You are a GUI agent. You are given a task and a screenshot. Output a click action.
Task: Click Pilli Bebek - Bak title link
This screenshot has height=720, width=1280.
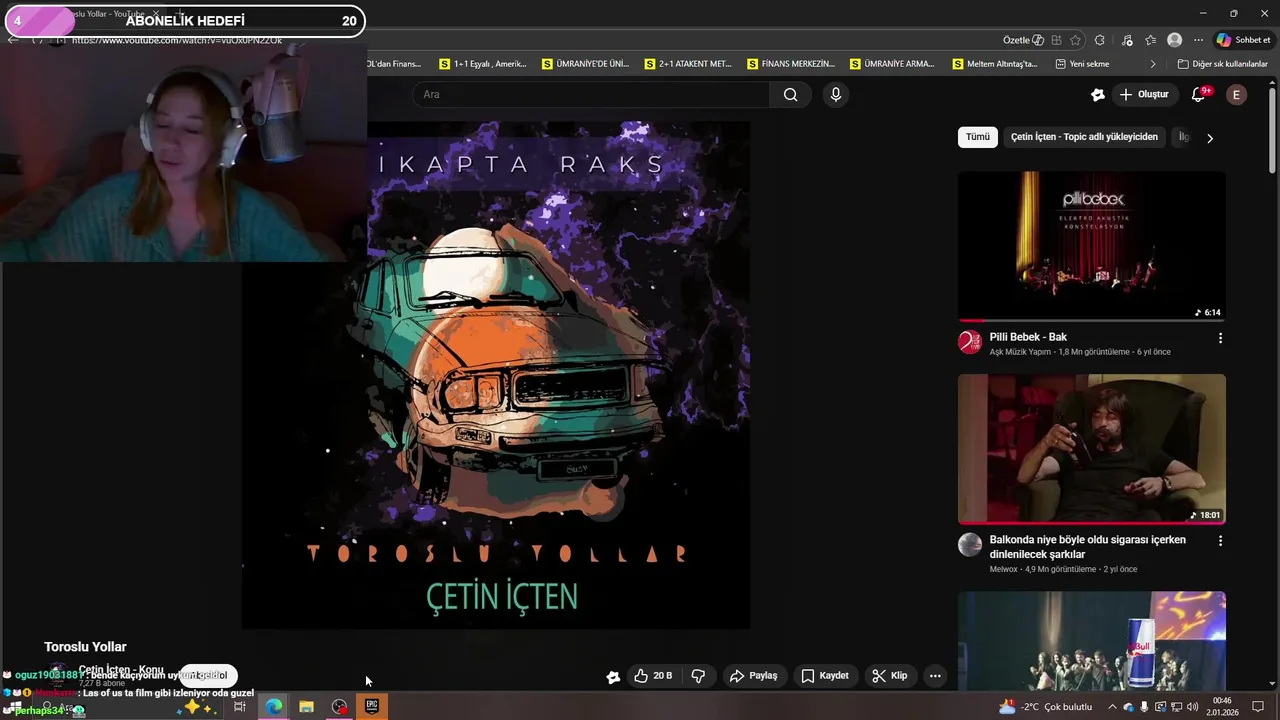(x=1028, y=337)
